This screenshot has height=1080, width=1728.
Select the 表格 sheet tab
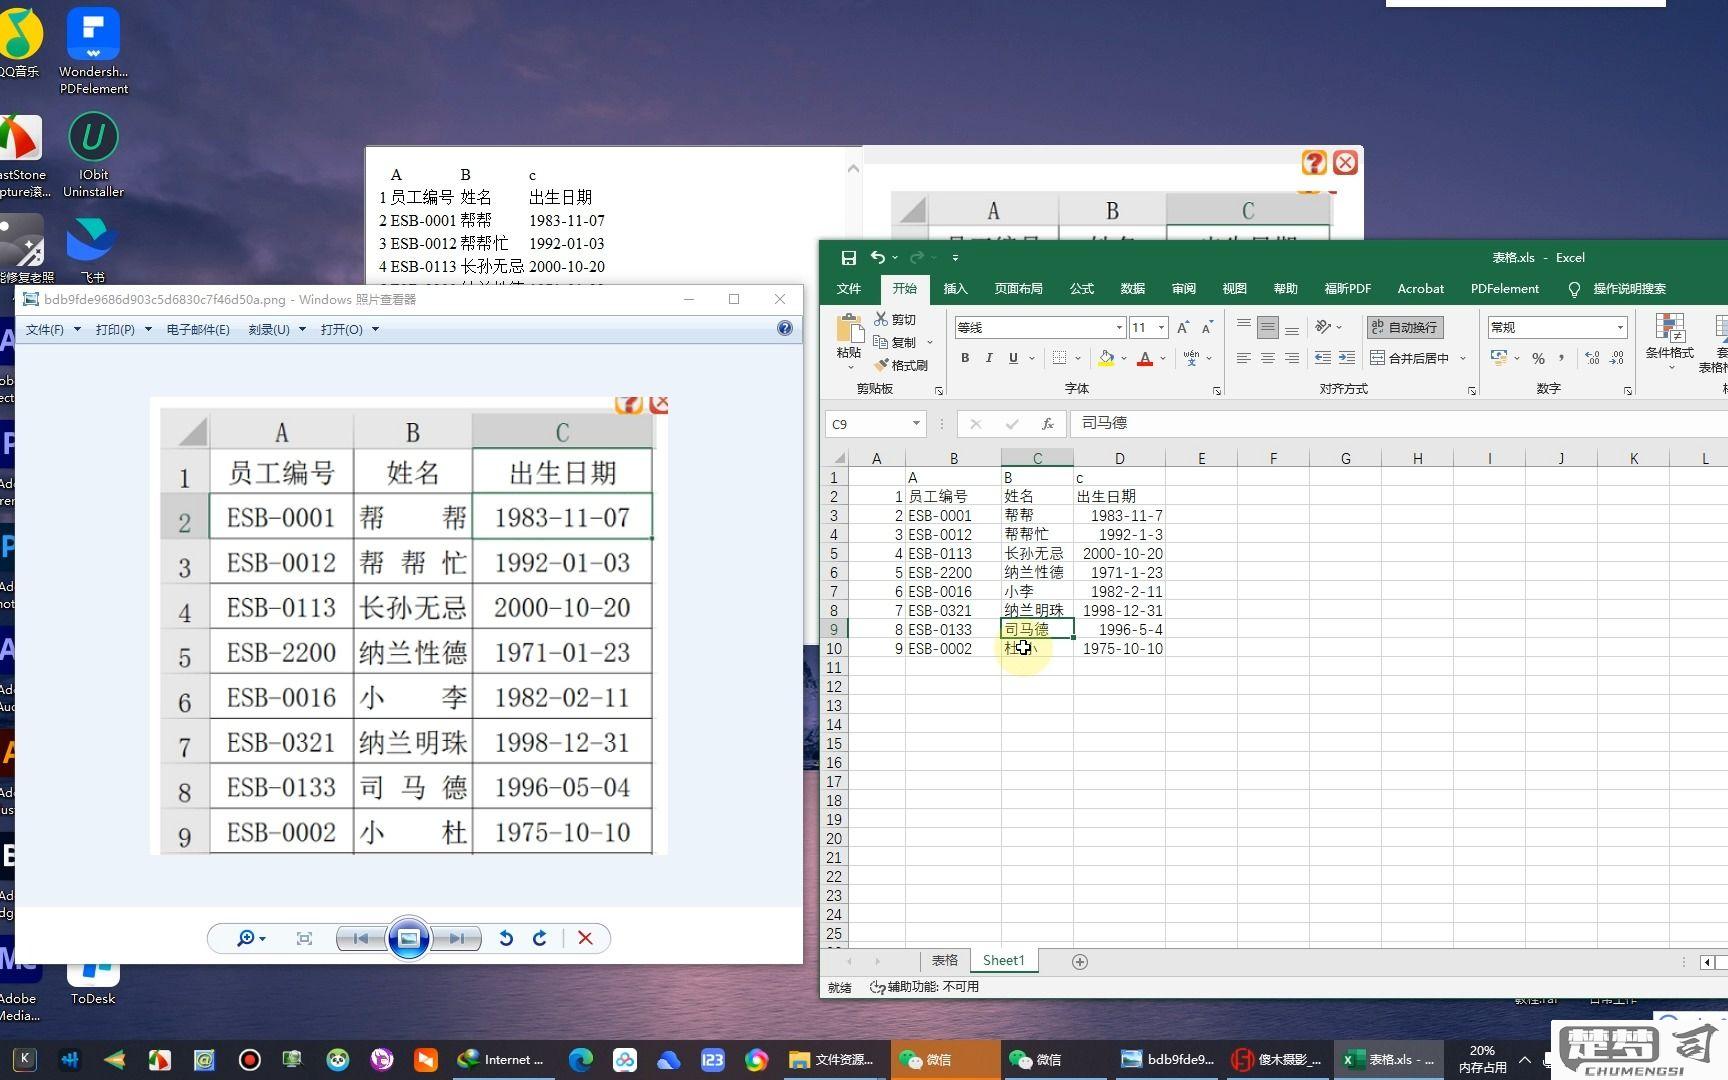click(x=944, y=960)
